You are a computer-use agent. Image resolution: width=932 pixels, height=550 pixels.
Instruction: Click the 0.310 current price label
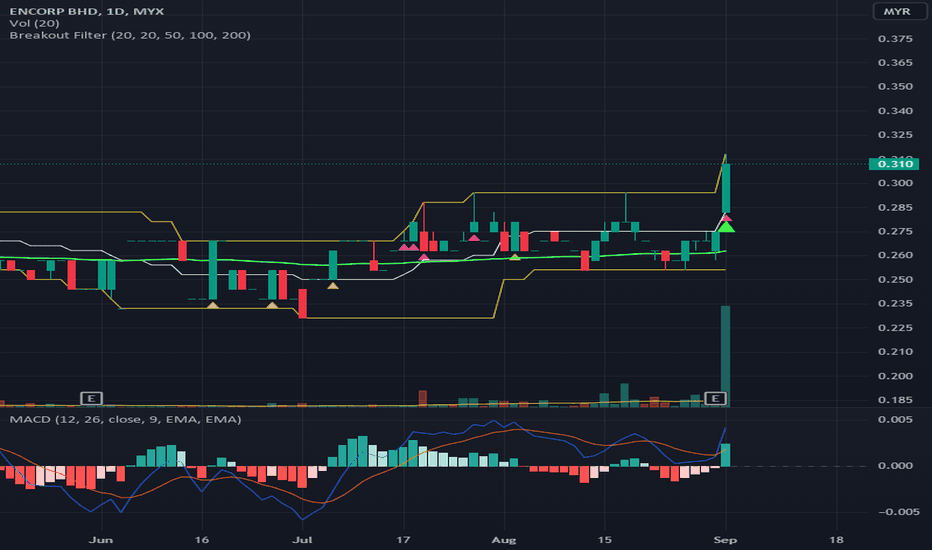894,164
